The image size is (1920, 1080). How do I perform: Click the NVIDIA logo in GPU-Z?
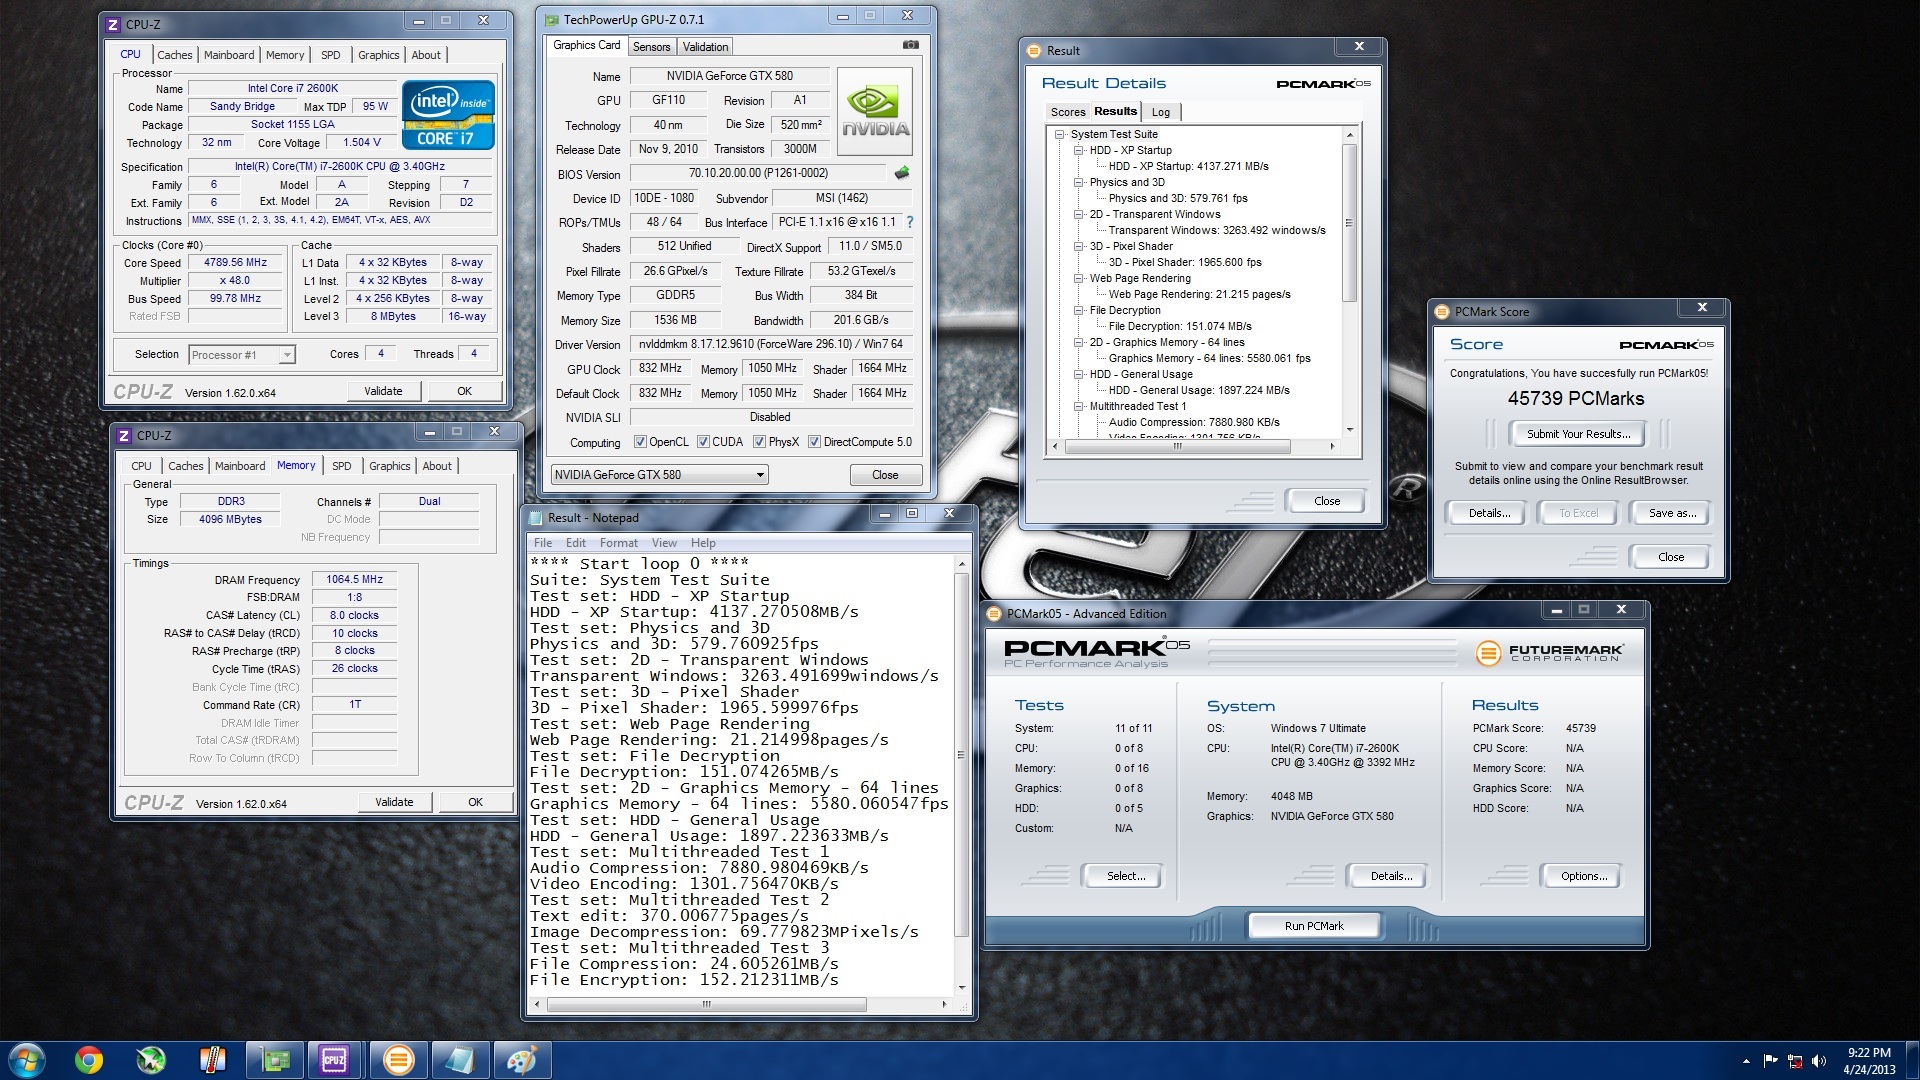coord(875,111)
